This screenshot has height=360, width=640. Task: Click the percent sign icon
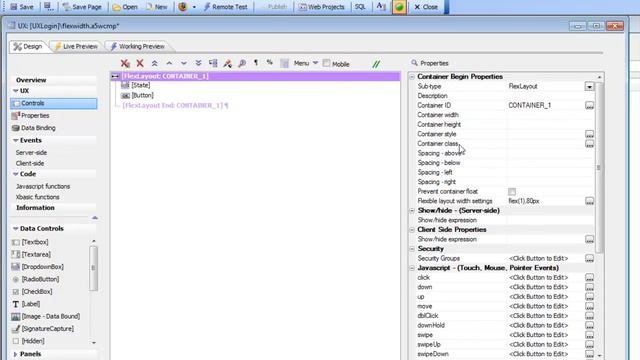click(x=270, y=62)
